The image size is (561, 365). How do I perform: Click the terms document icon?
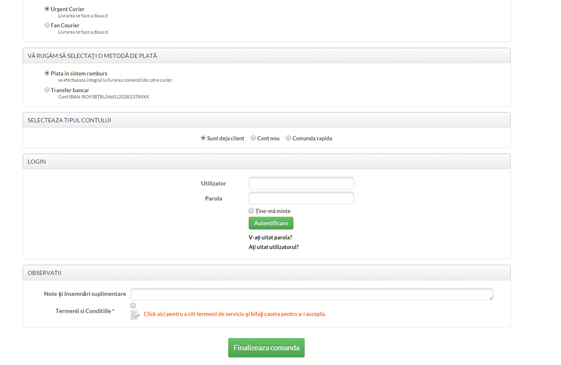(x=135, y=315)
